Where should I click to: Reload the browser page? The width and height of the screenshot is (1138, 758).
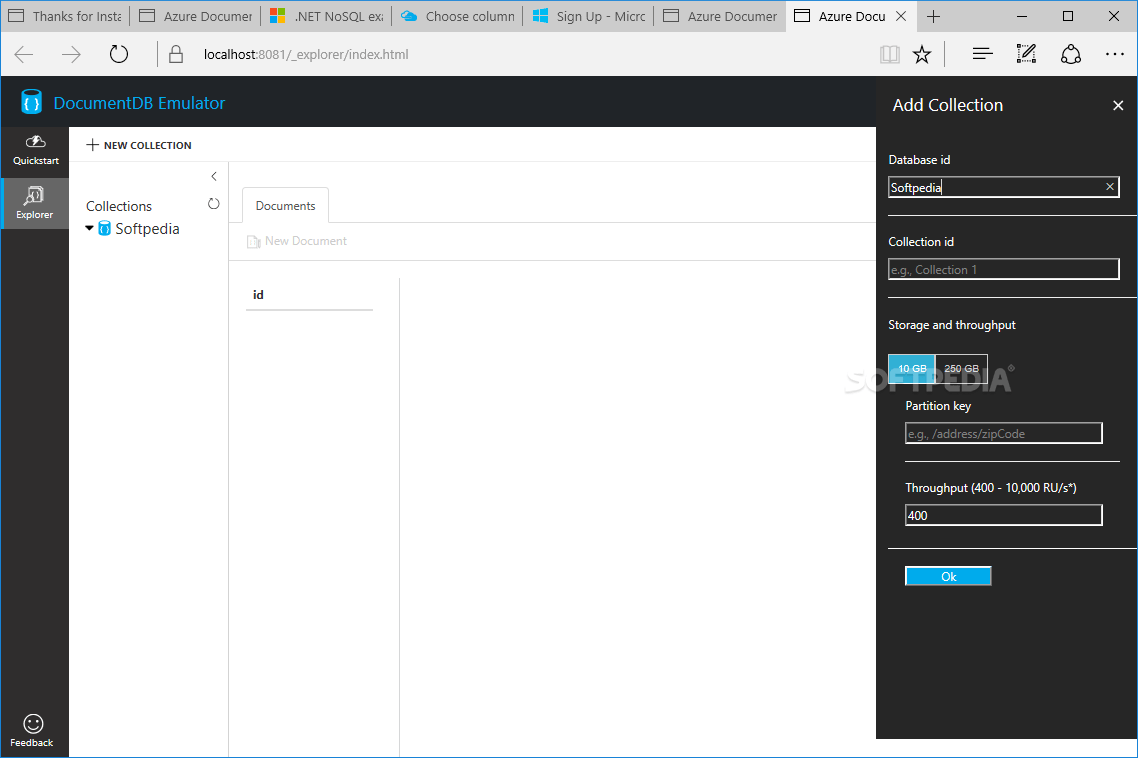point(119,54)
